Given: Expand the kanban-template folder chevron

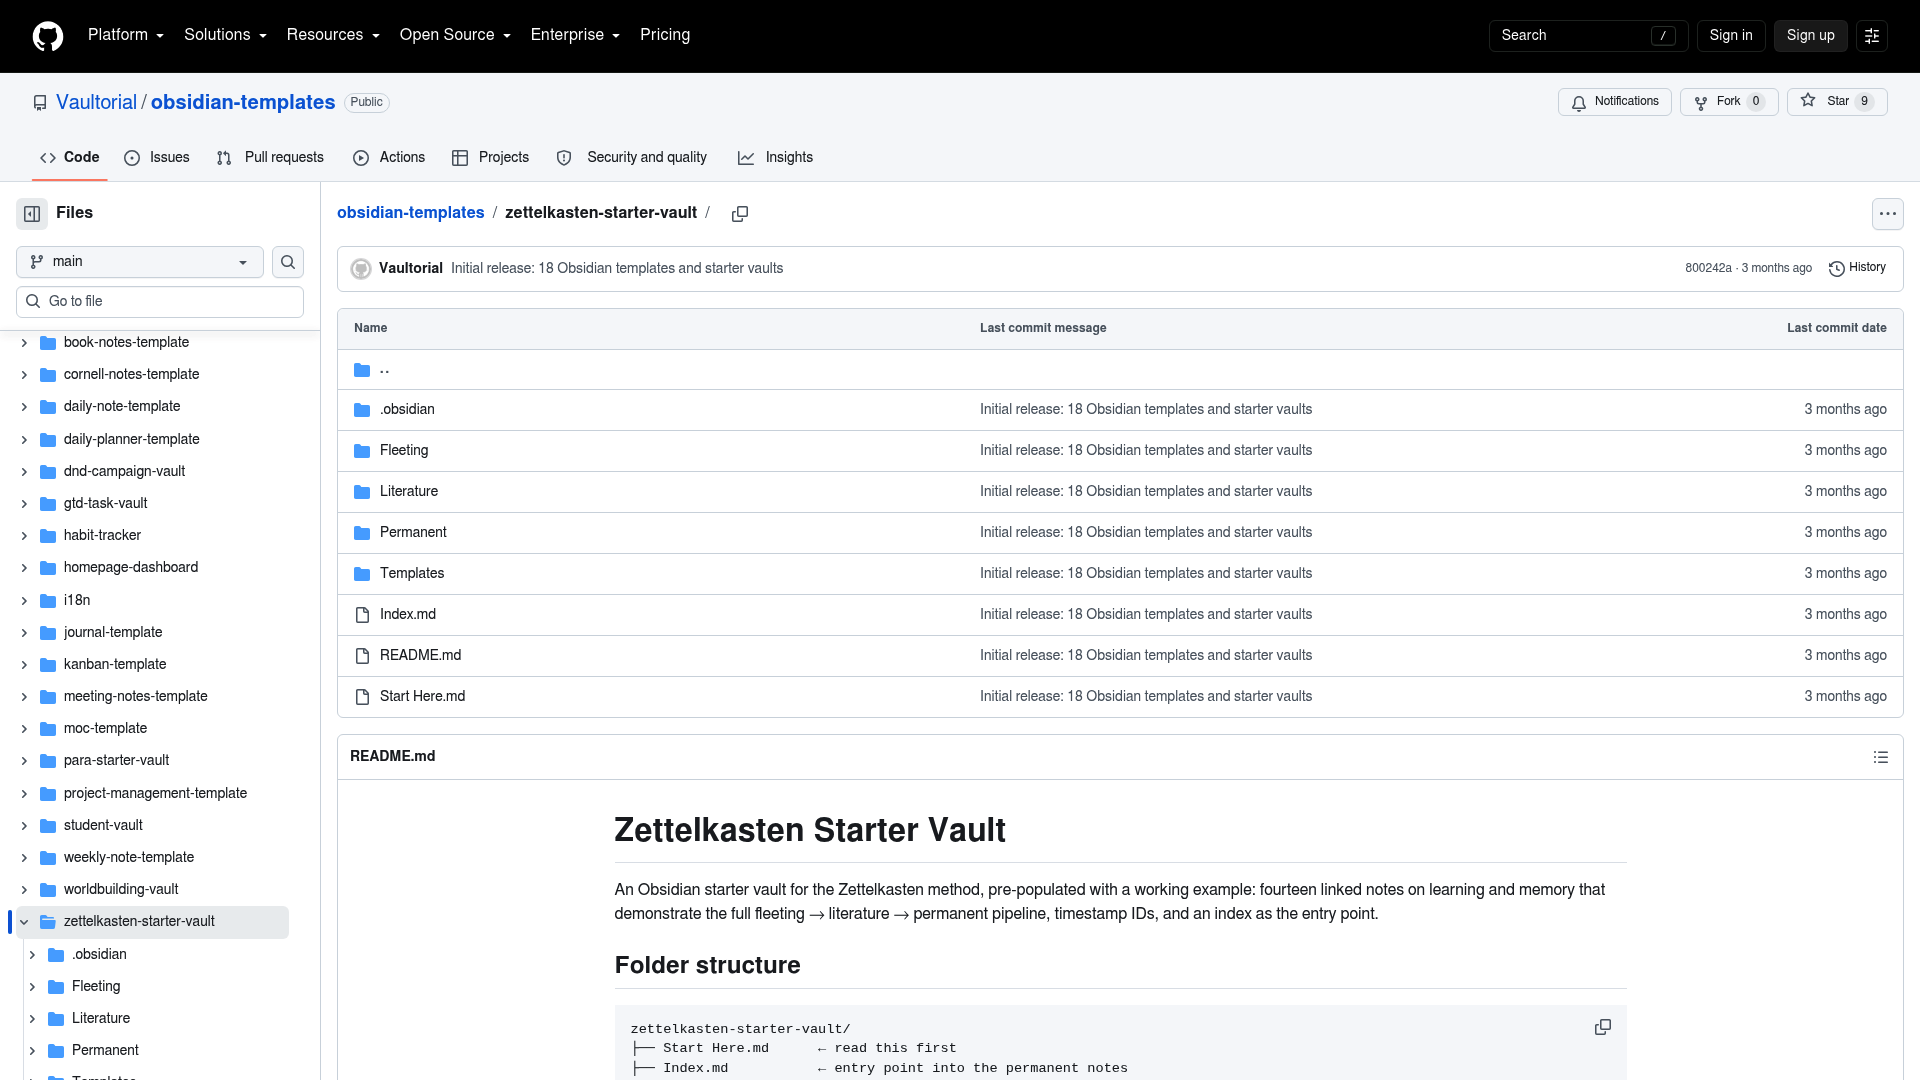Looking at the screenshot, I should point(24,665).
